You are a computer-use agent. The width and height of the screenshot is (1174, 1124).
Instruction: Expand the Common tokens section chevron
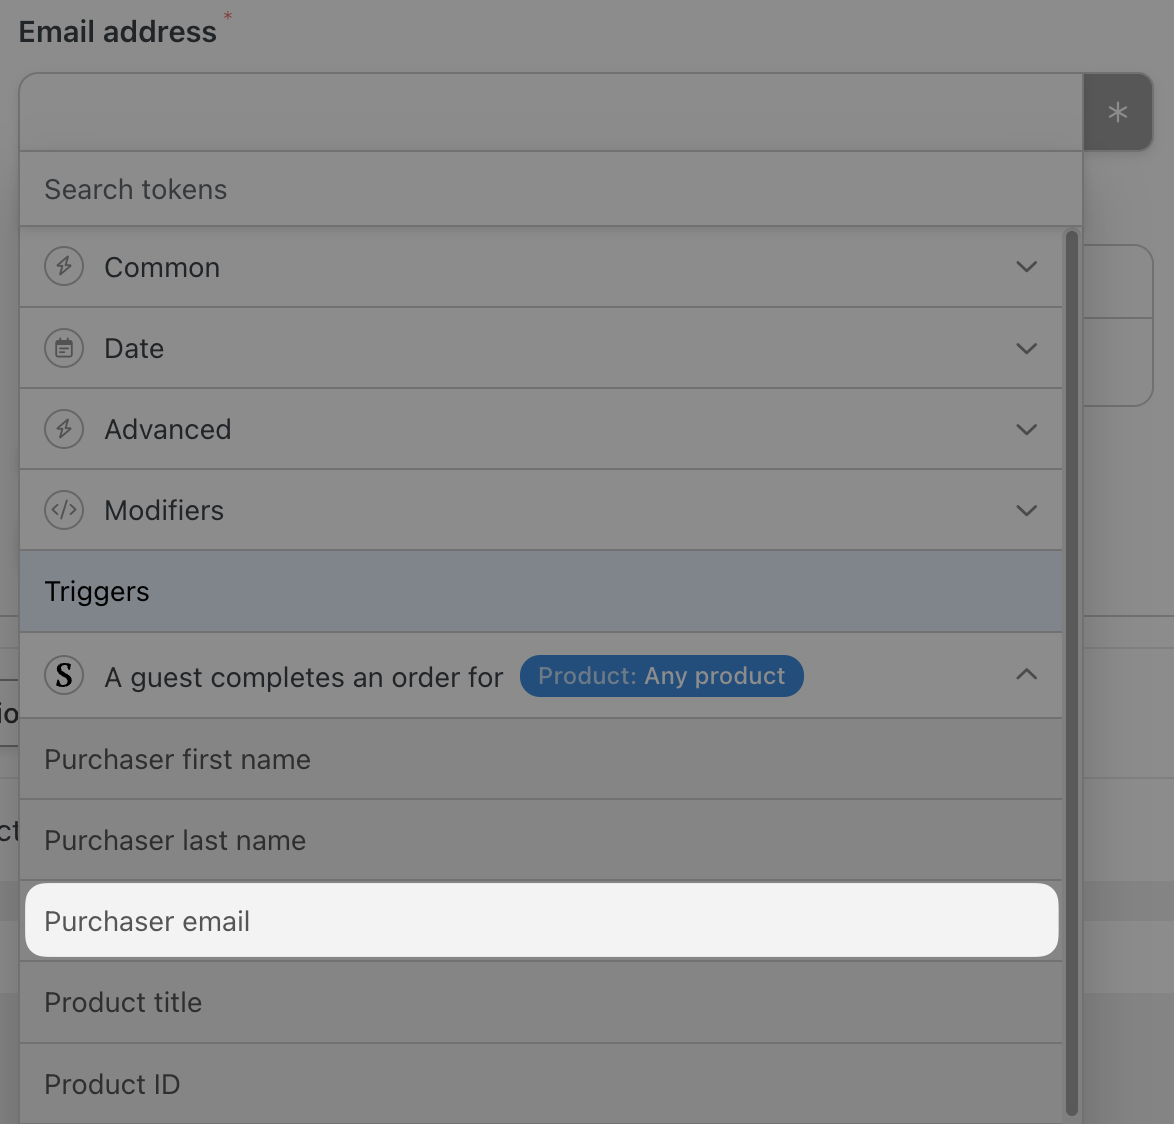[1027, 267]
